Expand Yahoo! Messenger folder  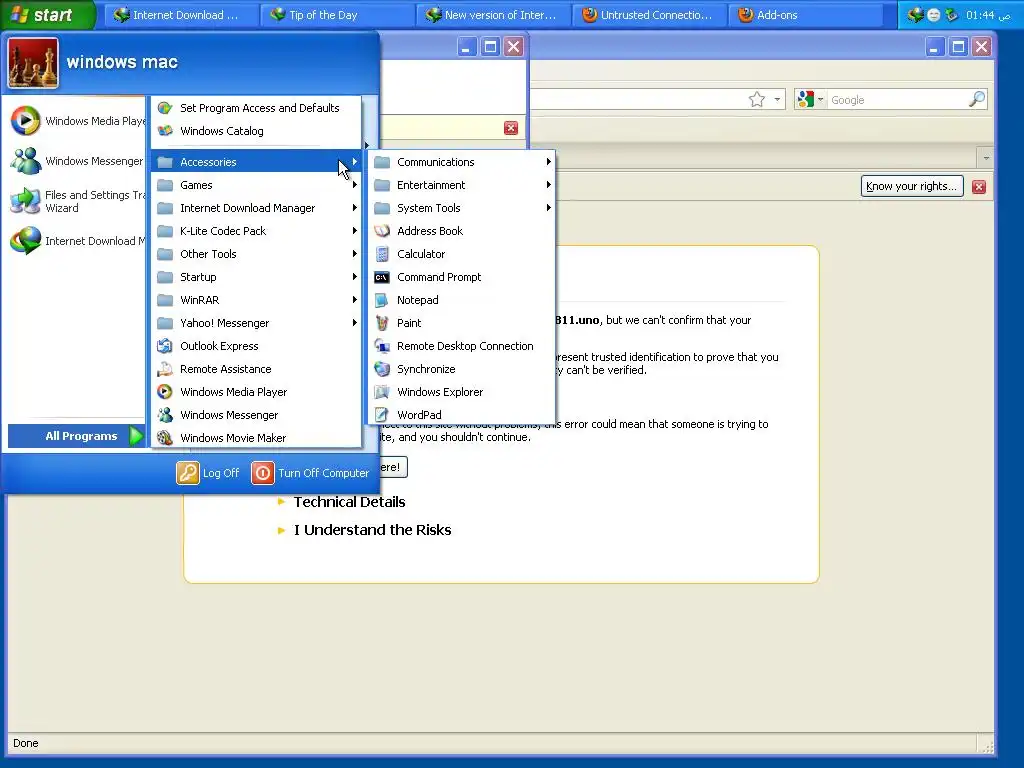pos(256,323)
